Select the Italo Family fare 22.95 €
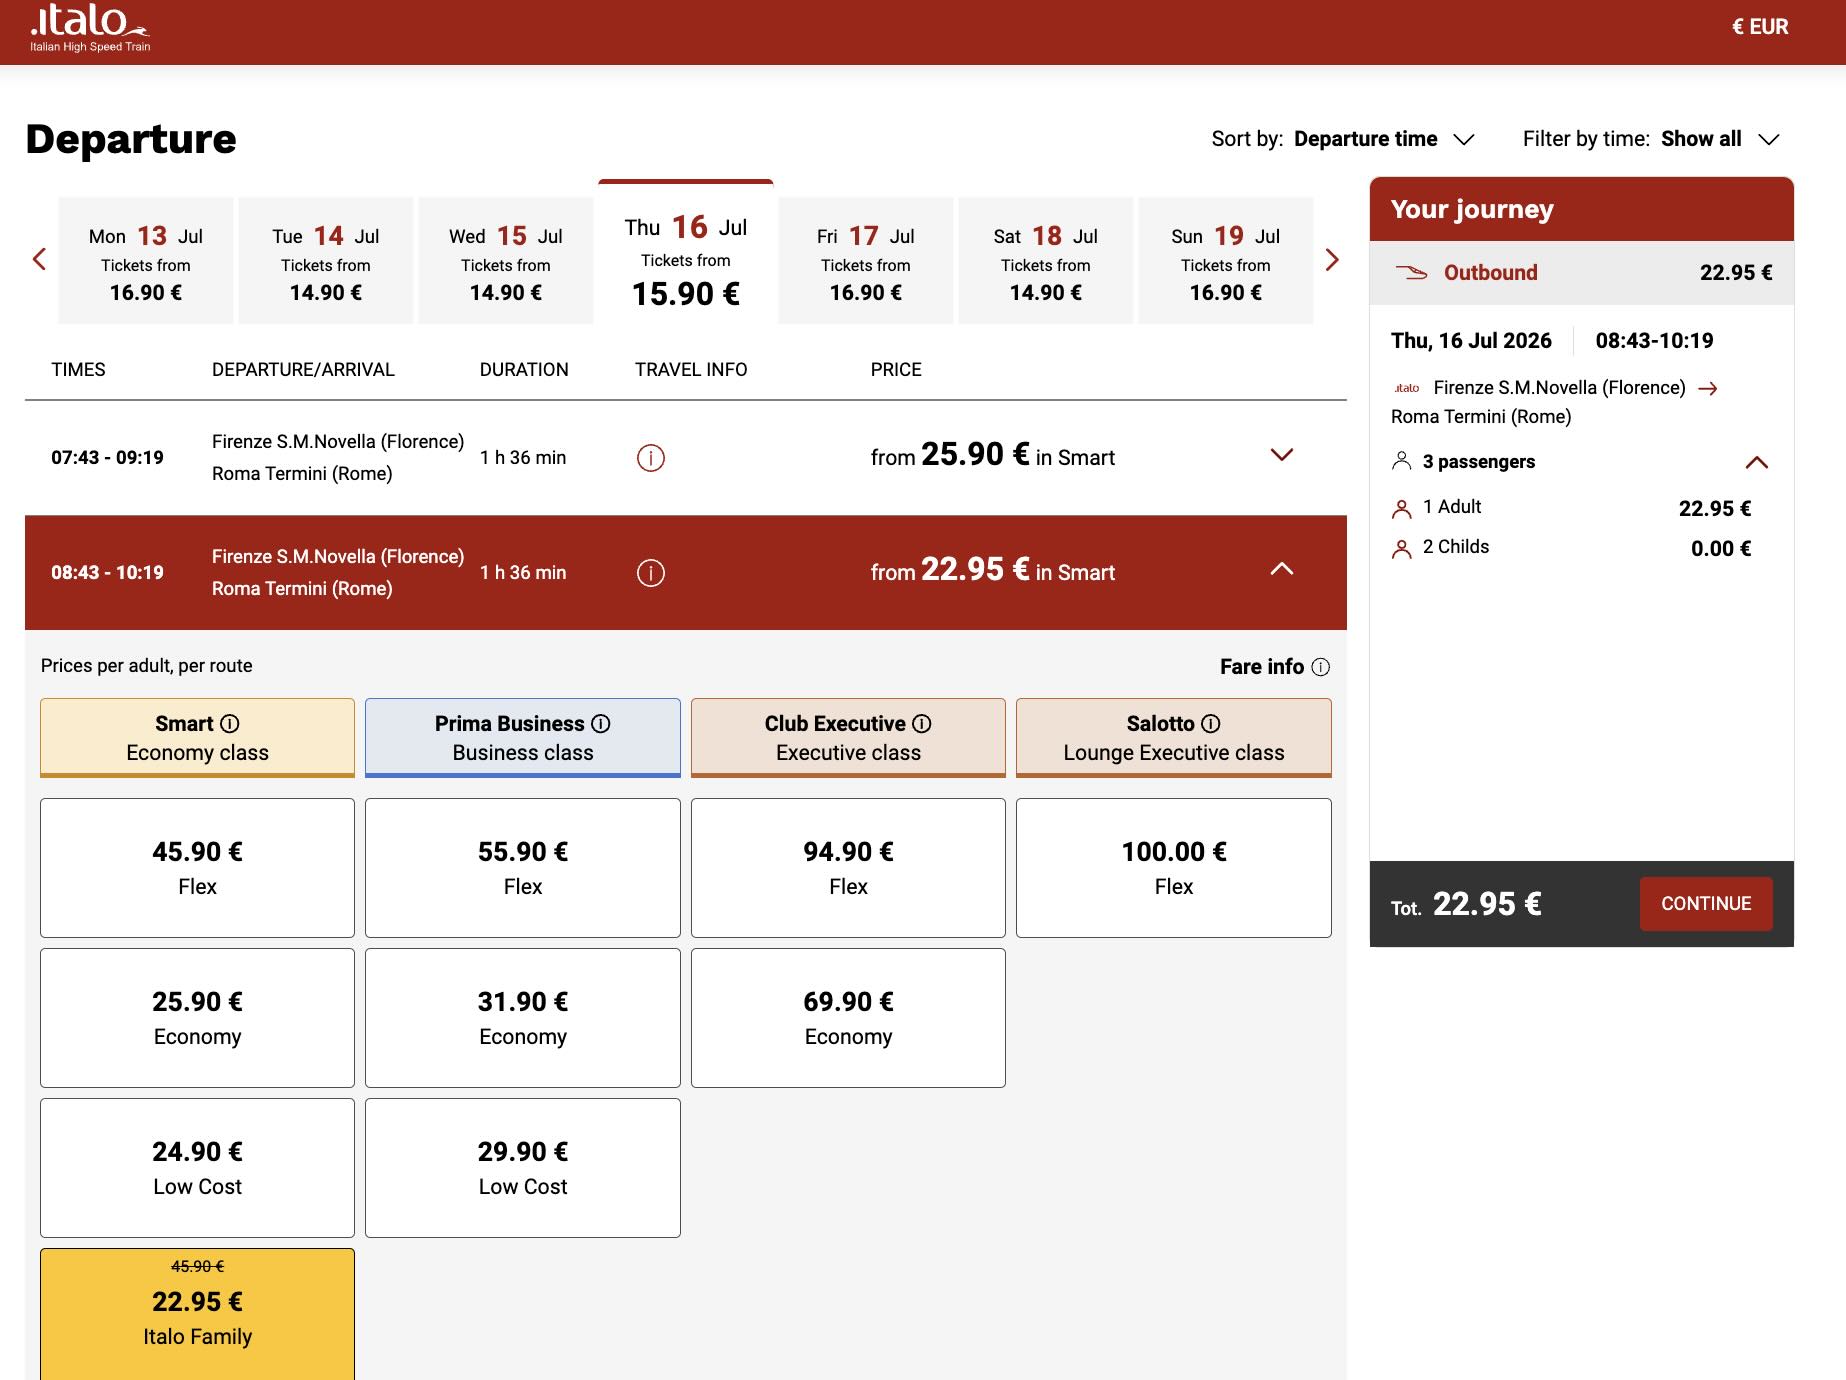The image size is (1846, 1380). click(x=198, y=1314)
